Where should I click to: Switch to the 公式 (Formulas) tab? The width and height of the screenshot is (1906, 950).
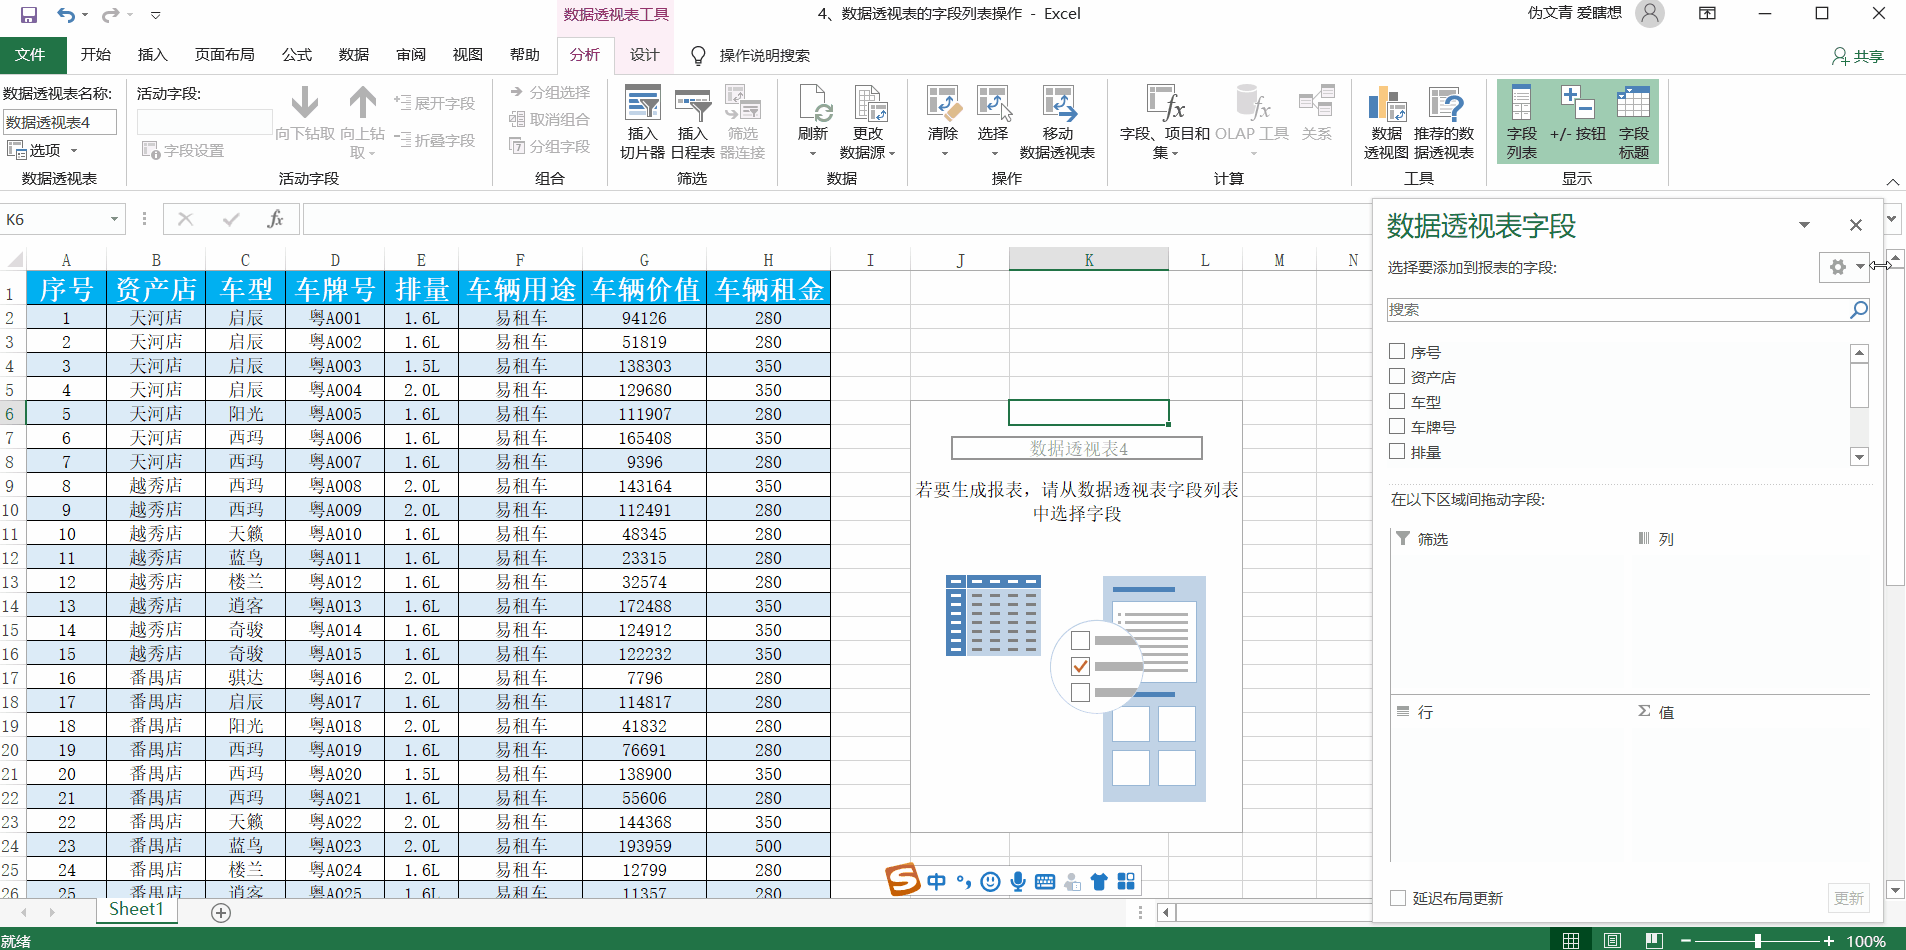coord(296,55)
